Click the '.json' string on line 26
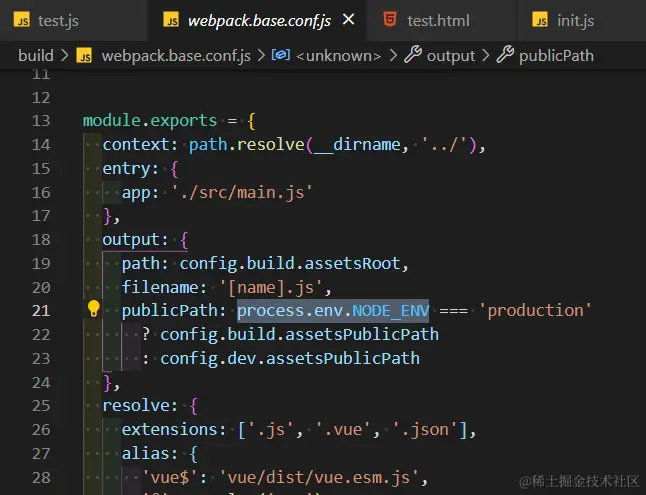 tap(425, 430)
